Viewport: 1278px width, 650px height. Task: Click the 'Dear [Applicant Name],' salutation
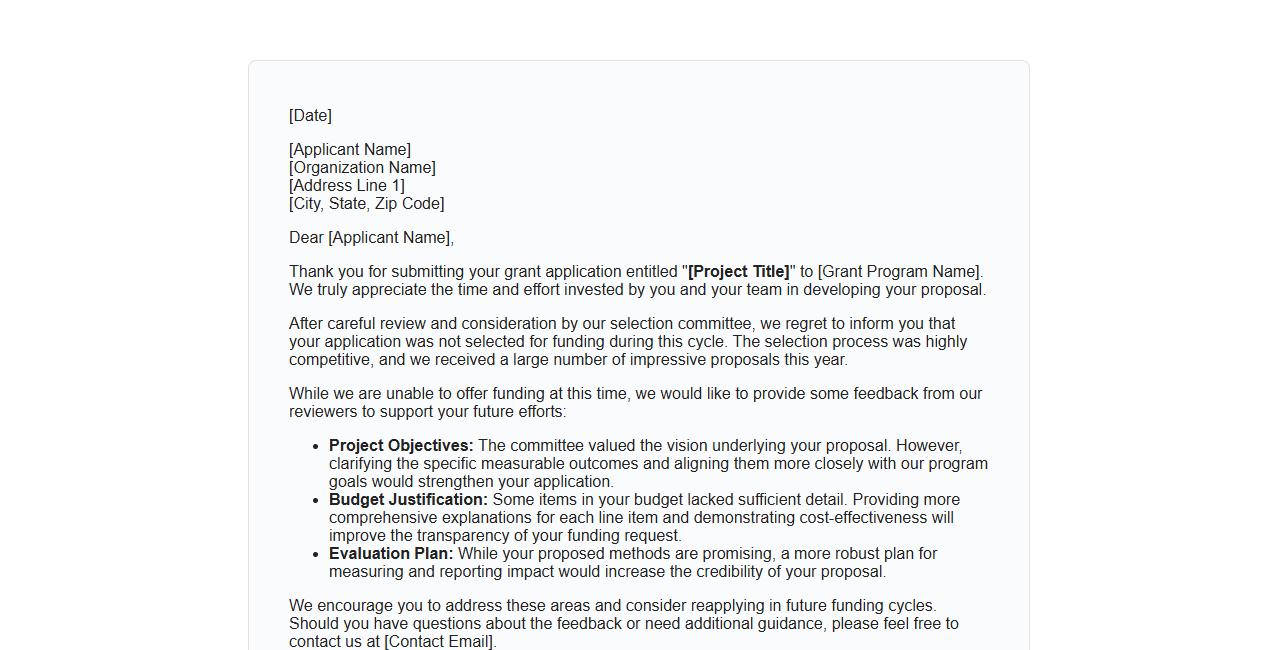coord(371,238)
